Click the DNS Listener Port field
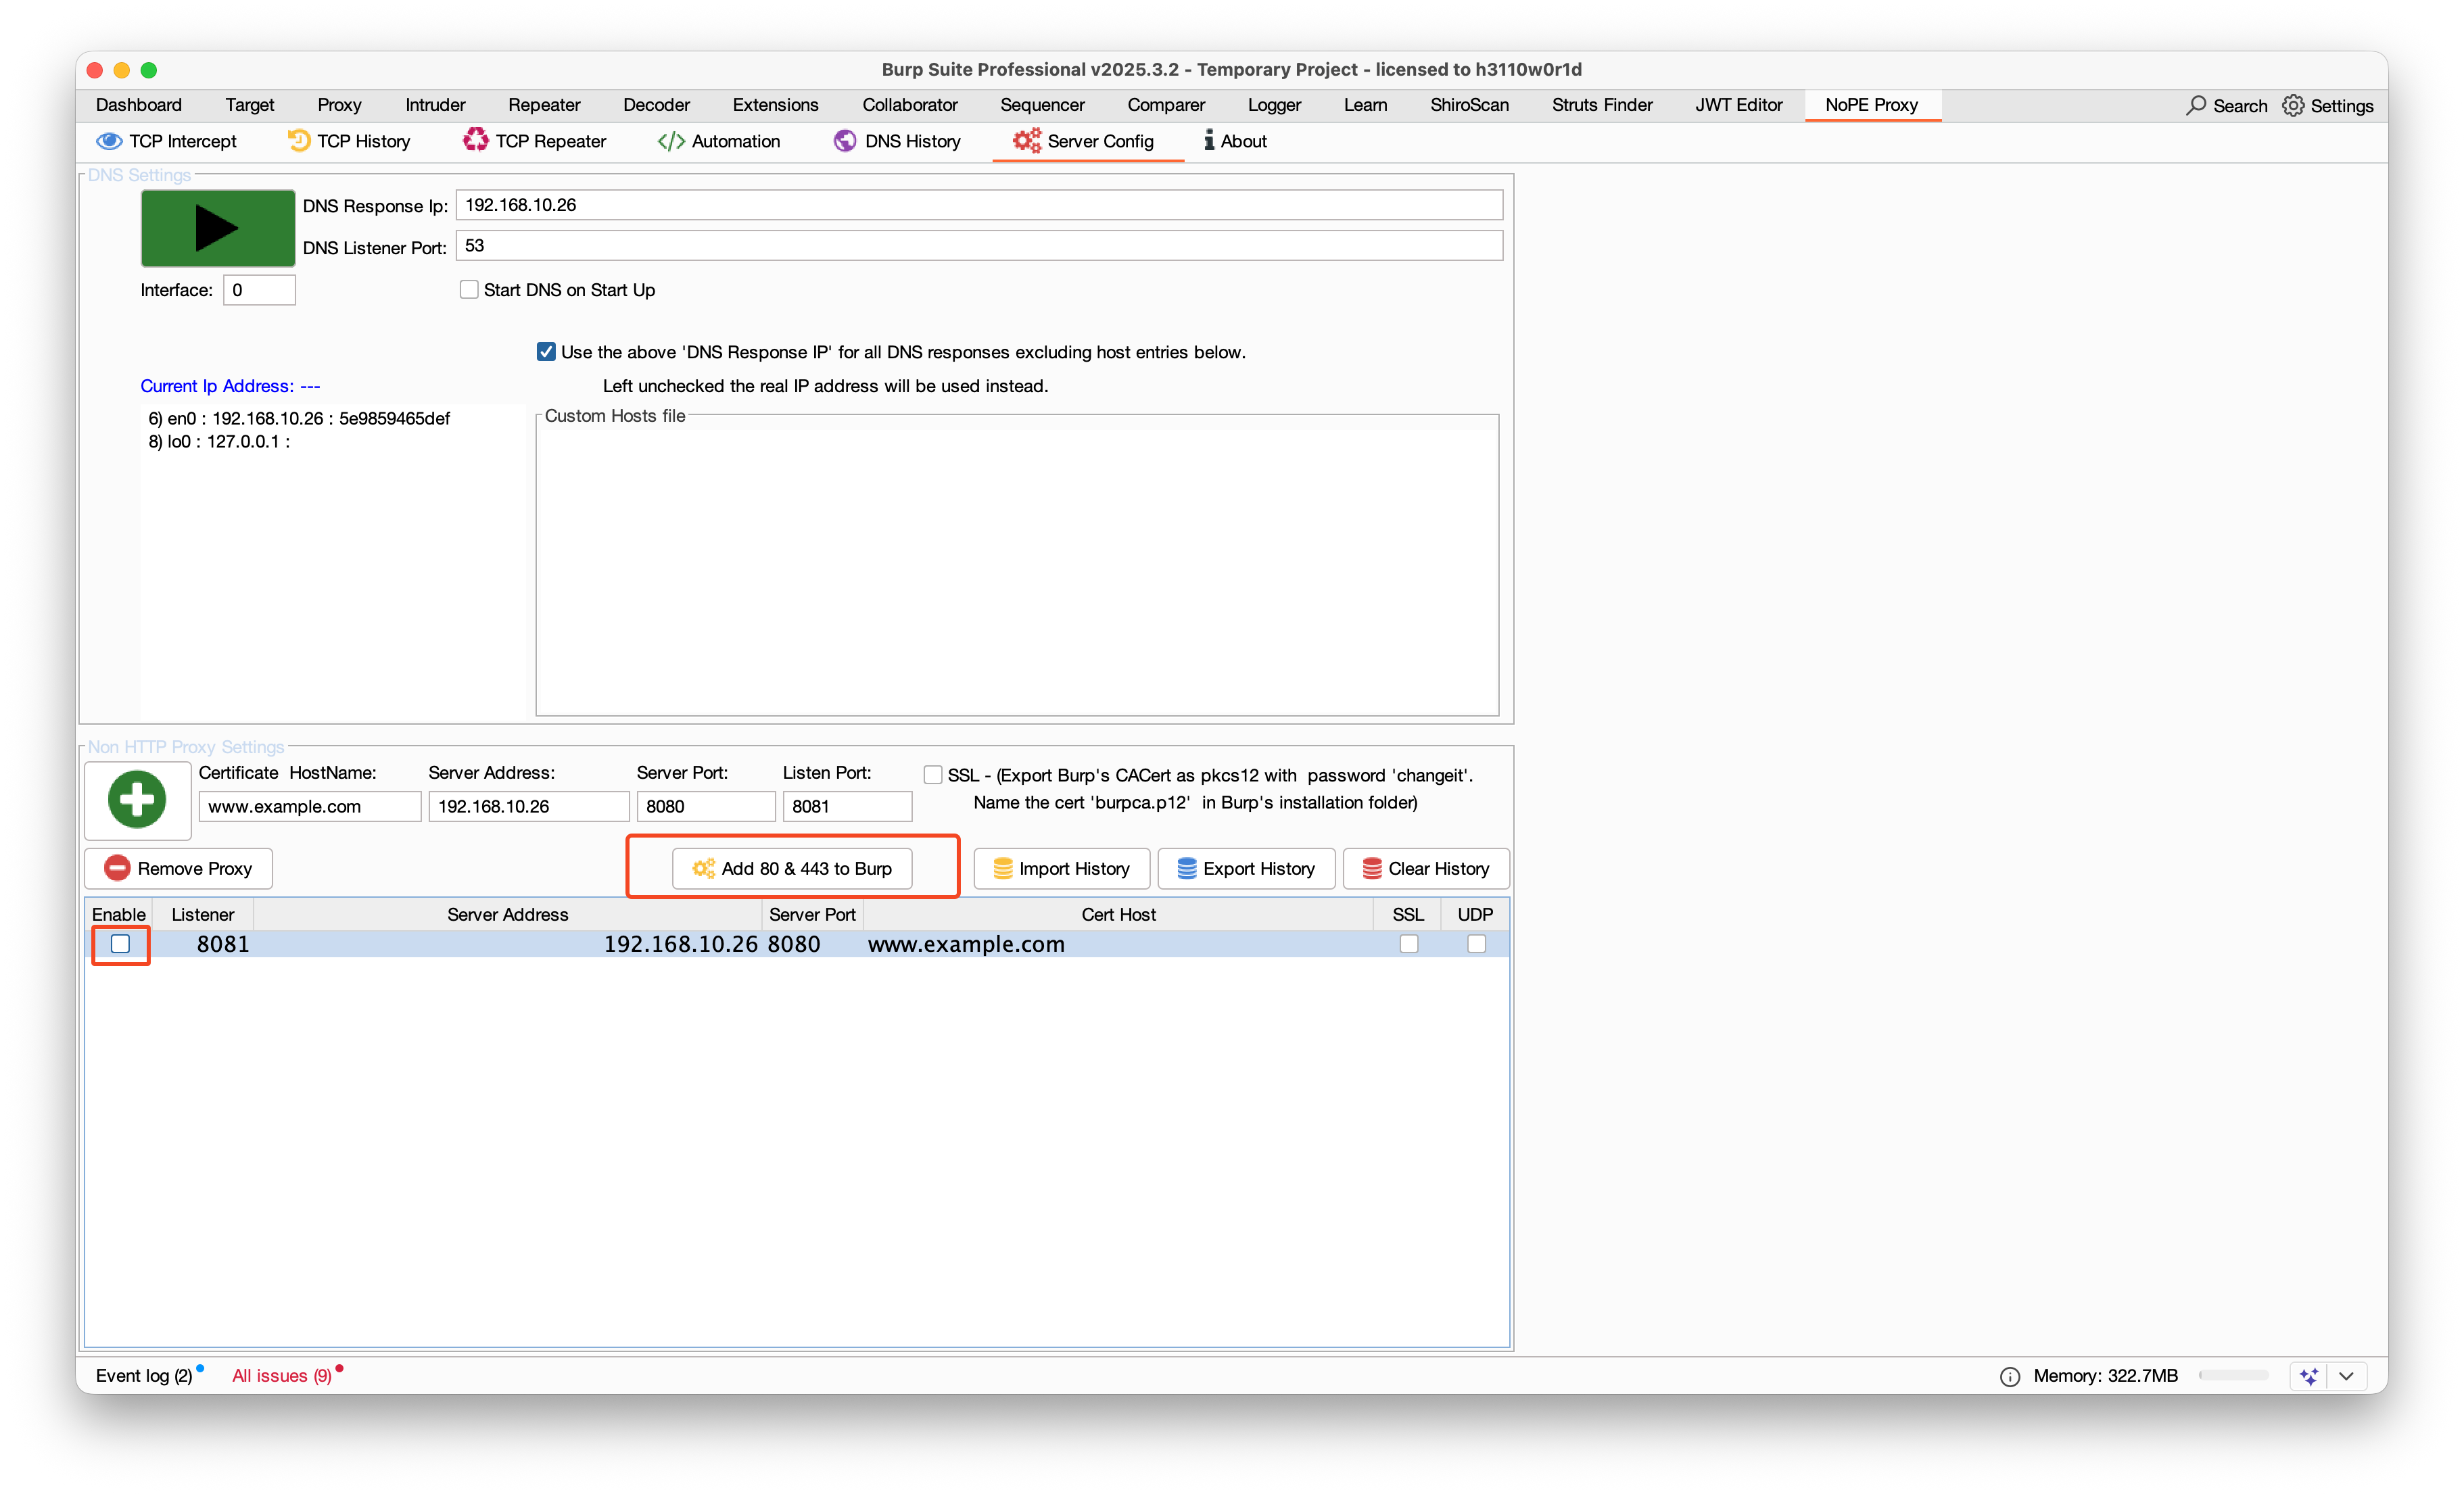The width and height of the screenshot is (2464, 1494). [x=979, y=245]
